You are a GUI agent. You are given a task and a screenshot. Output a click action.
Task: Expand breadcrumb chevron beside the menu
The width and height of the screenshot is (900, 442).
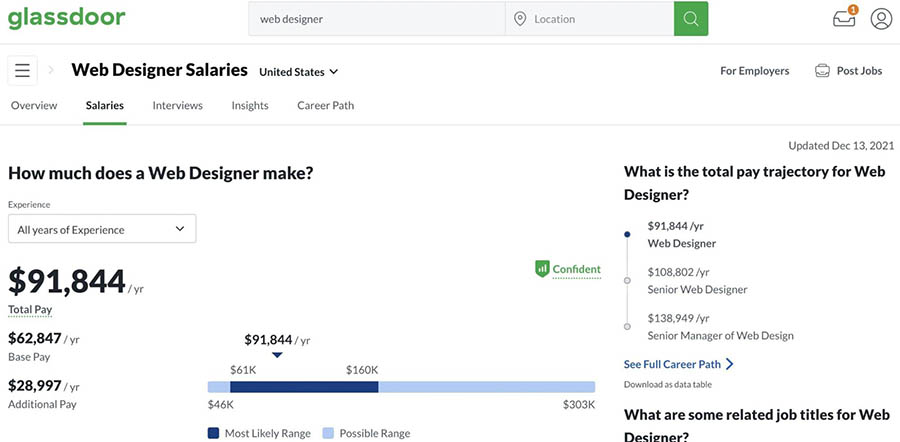click(x=51, y=71)
